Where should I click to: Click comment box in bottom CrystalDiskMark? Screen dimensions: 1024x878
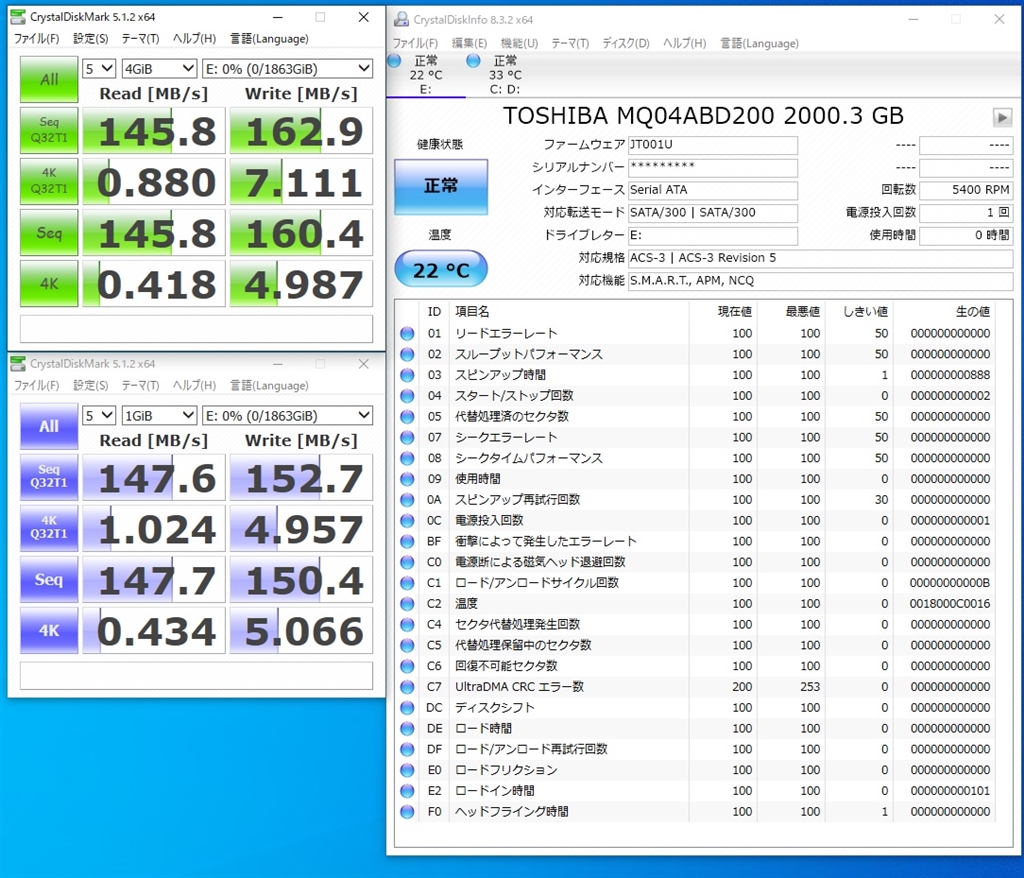197,675
